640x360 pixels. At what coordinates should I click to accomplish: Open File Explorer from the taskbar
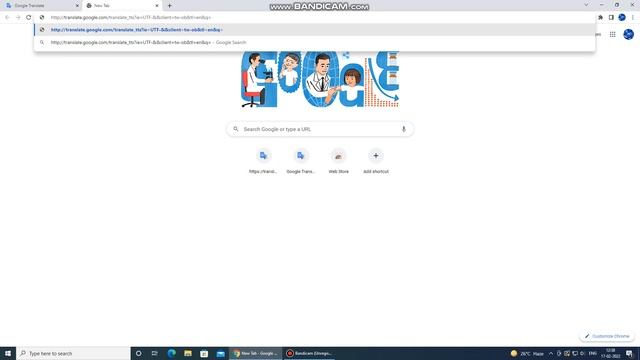(x=188, y=353)
